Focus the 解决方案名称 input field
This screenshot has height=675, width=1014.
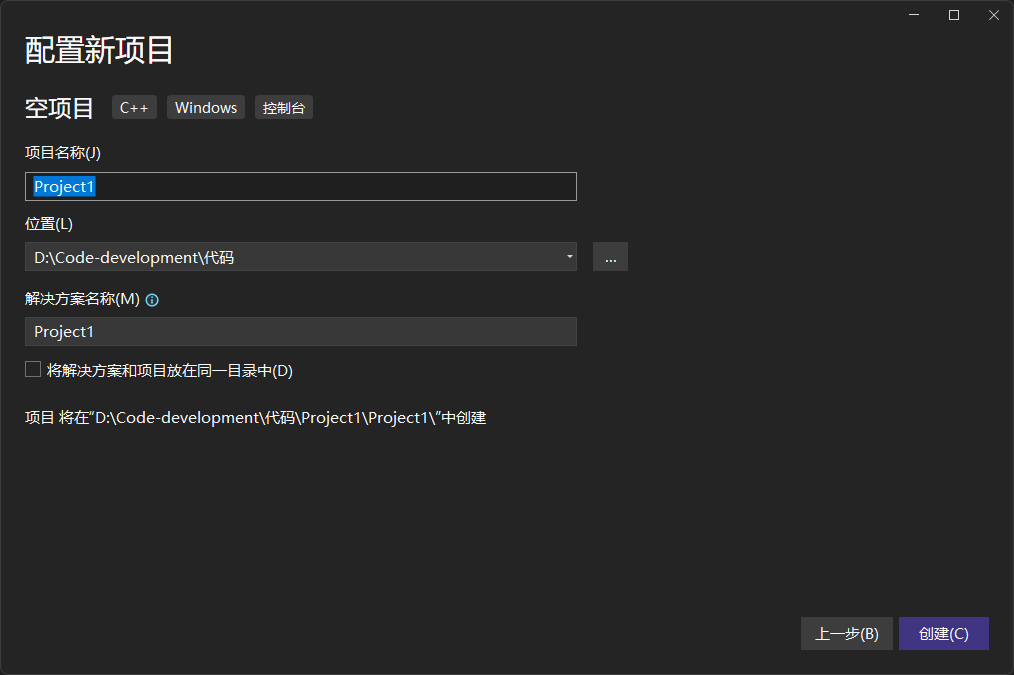(300, 332)
